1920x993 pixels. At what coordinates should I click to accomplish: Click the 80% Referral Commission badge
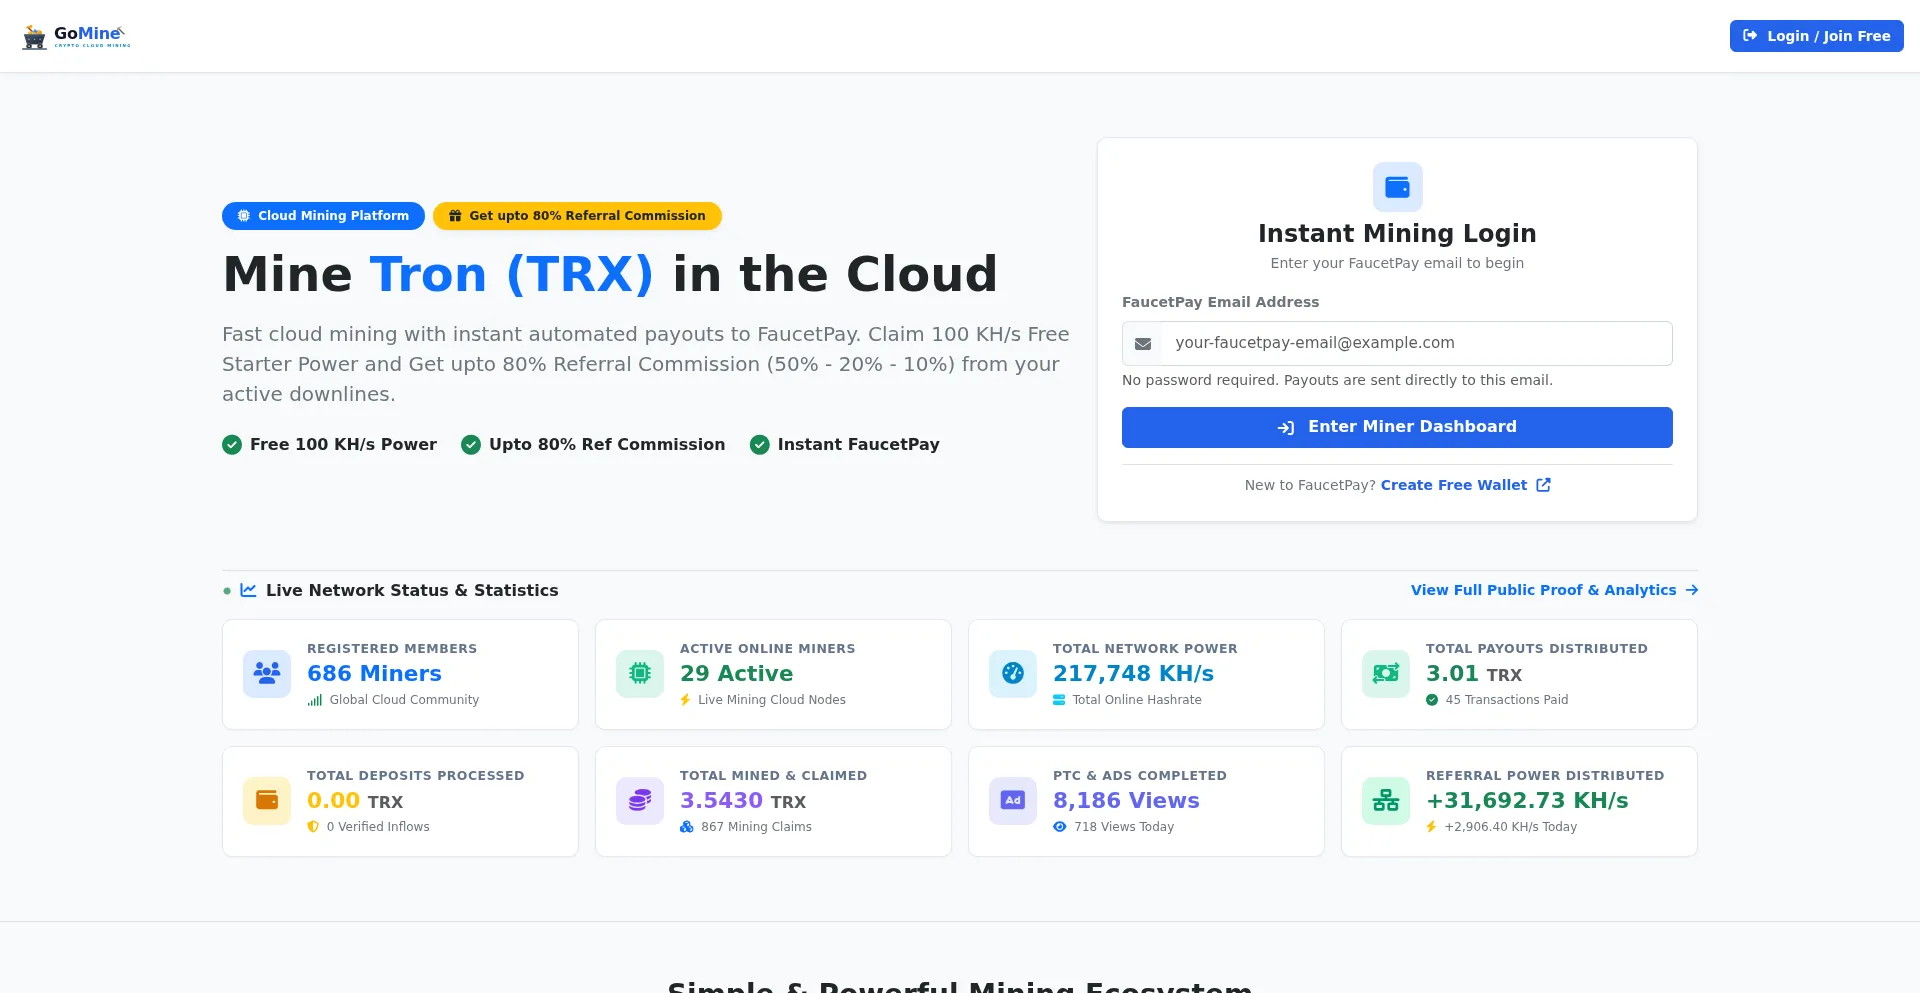[x=577, y=216]
